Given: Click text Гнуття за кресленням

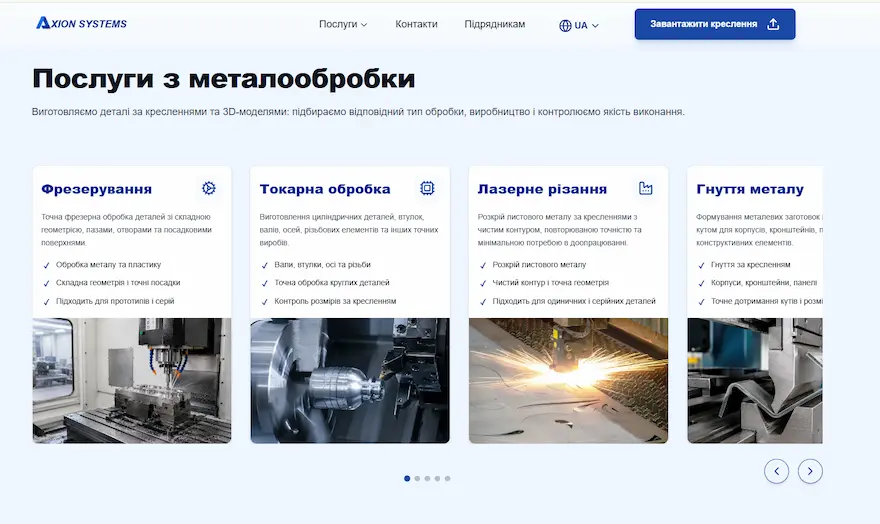Looking at the screenshot, I should 750,264.
